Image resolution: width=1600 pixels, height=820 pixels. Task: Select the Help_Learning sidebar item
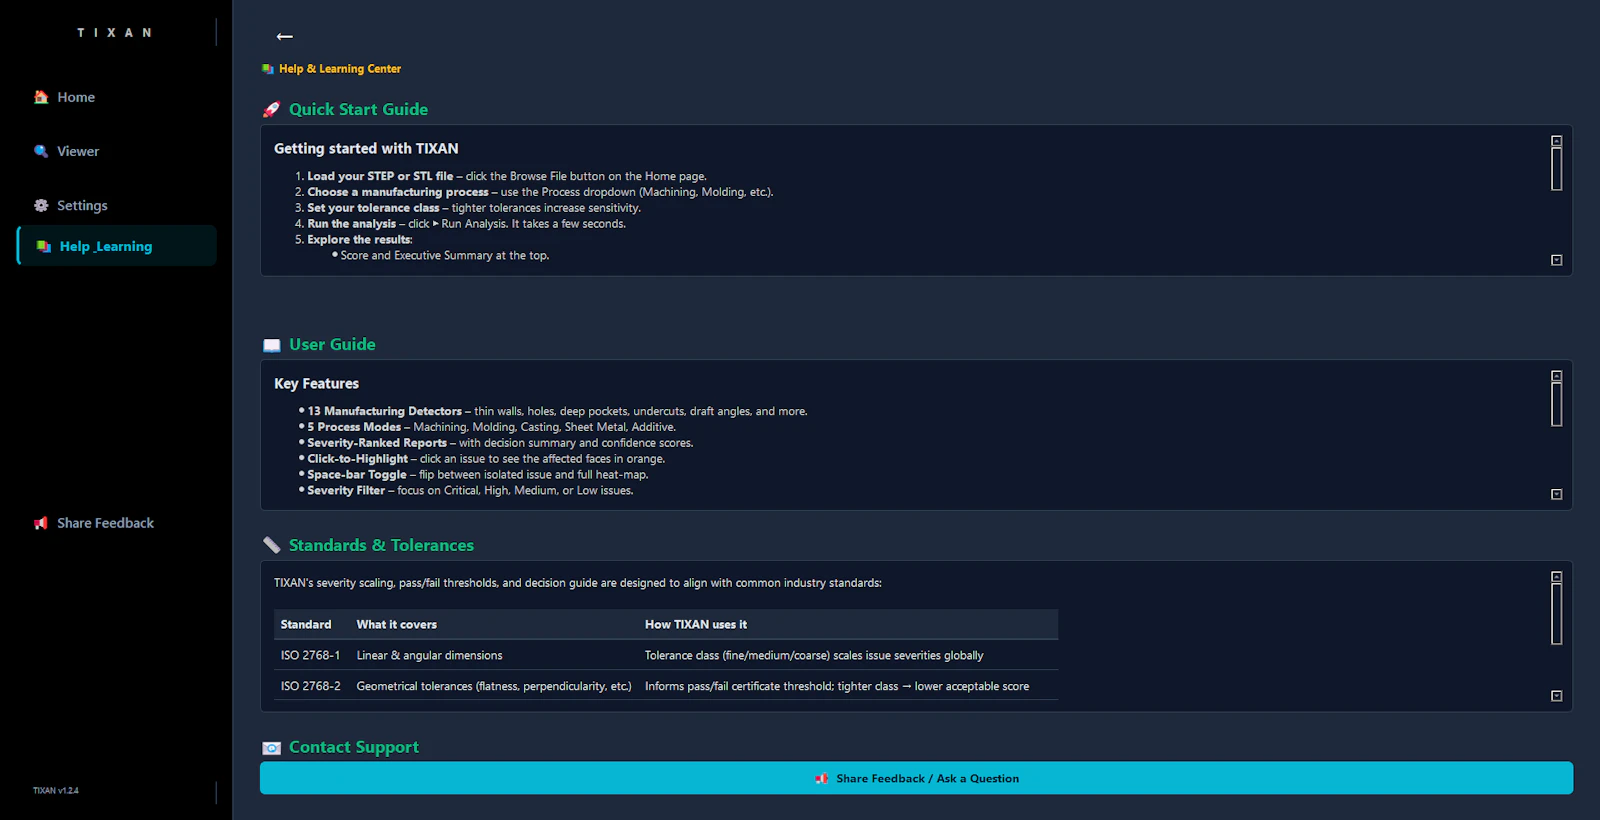[117, 246]
